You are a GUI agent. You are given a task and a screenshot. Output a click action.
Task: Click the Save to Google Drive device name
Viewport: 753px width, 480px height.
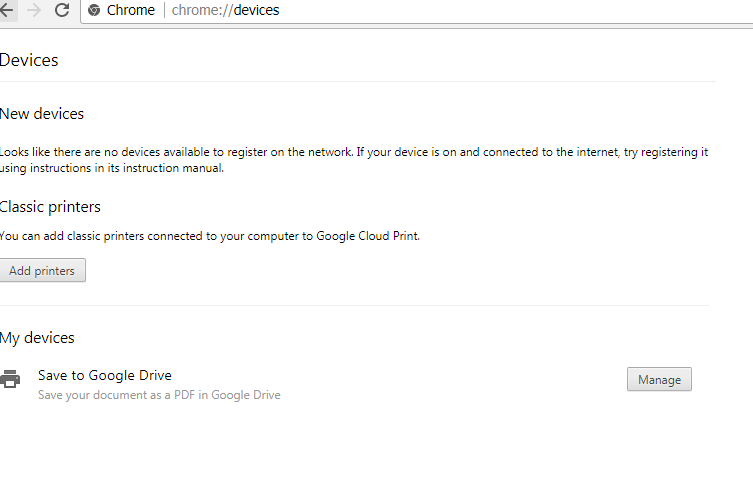[105, 375]
